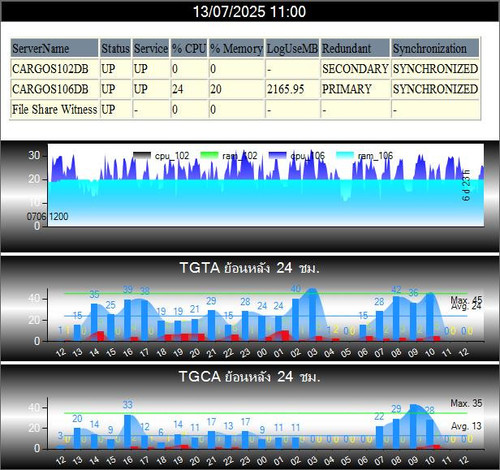Click the 0706 1200 chart start label
500x470 pixels.
(x=47, y=217)
